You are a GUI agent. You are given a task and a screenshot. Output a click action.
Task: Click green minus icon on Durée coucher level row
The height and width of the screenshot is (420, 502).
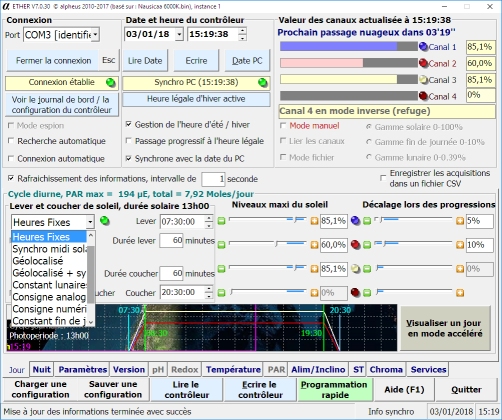(222, 269)
